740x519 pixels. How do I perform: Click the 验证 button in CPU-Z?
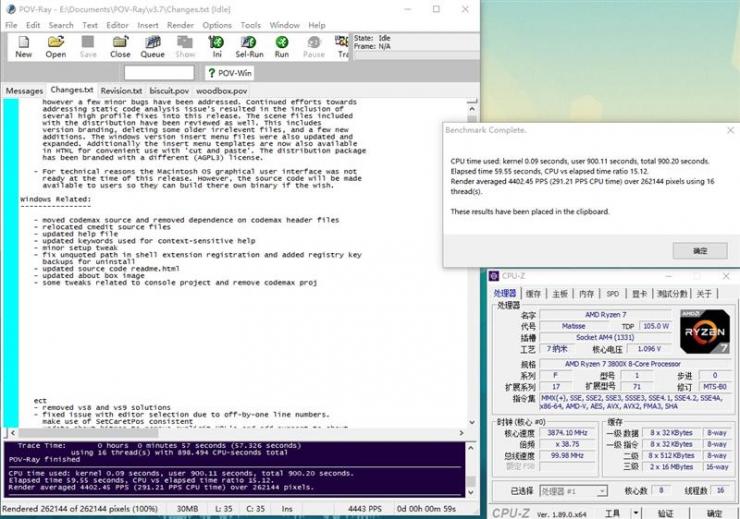pos(665,513)
